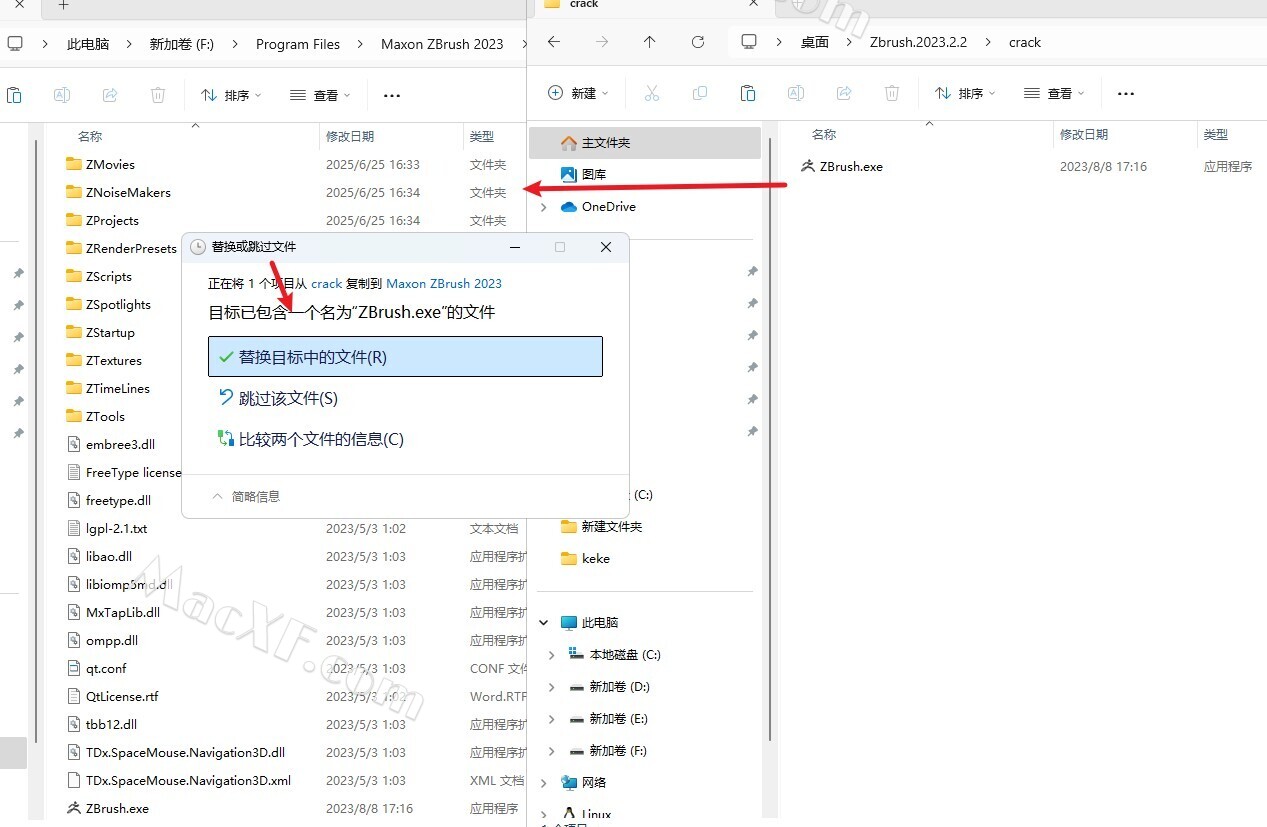Open the three-dot menu in the Maxon ZBrush 2023 window
The height and width of the screenshot is (827, 1267).
click(392, 95)
